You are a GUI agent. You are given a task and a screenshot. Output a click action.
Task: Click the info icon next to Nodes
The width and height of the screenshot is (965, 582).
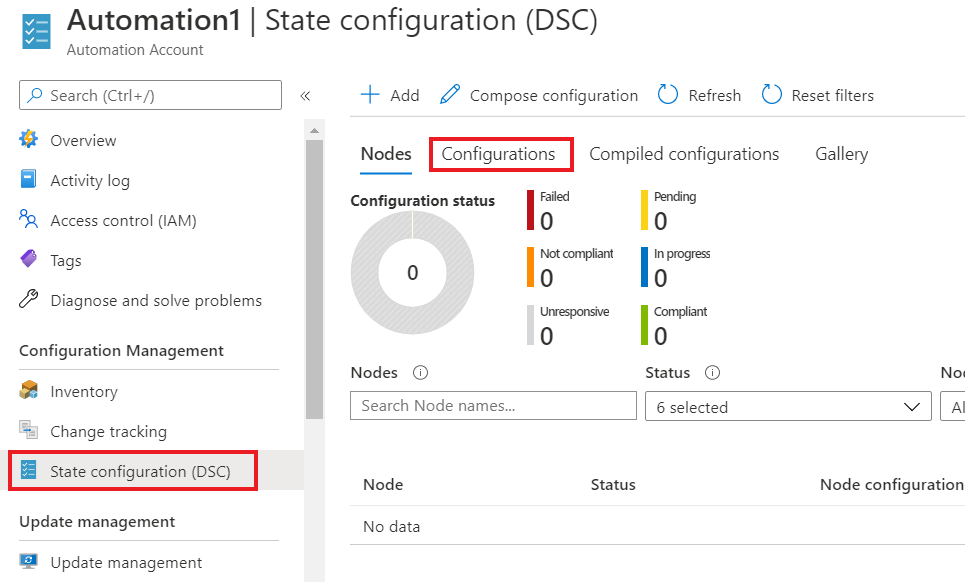[x=420, y=373]
